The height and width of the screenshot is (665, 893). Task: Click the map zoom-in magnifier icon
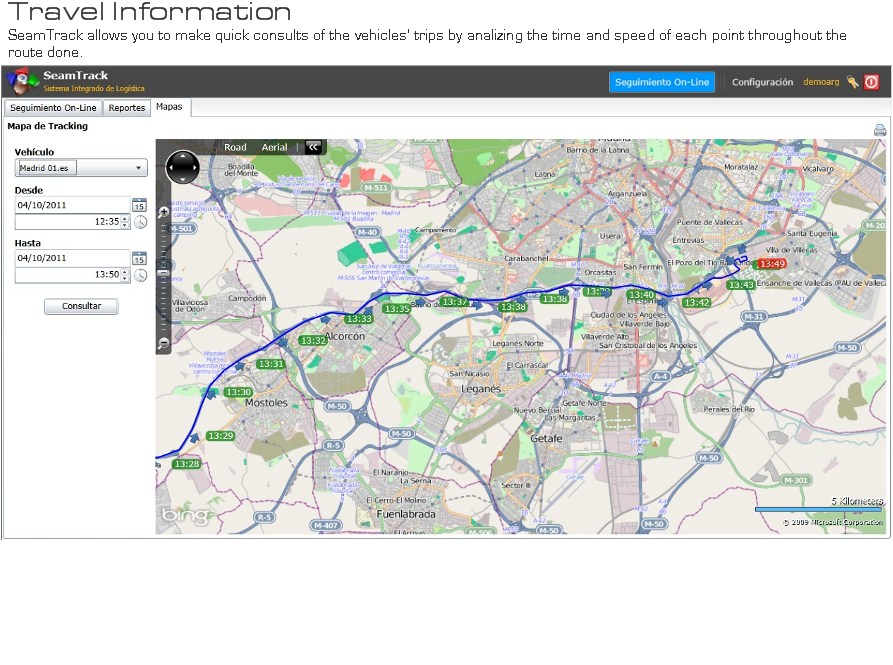(x=164, y=212)
